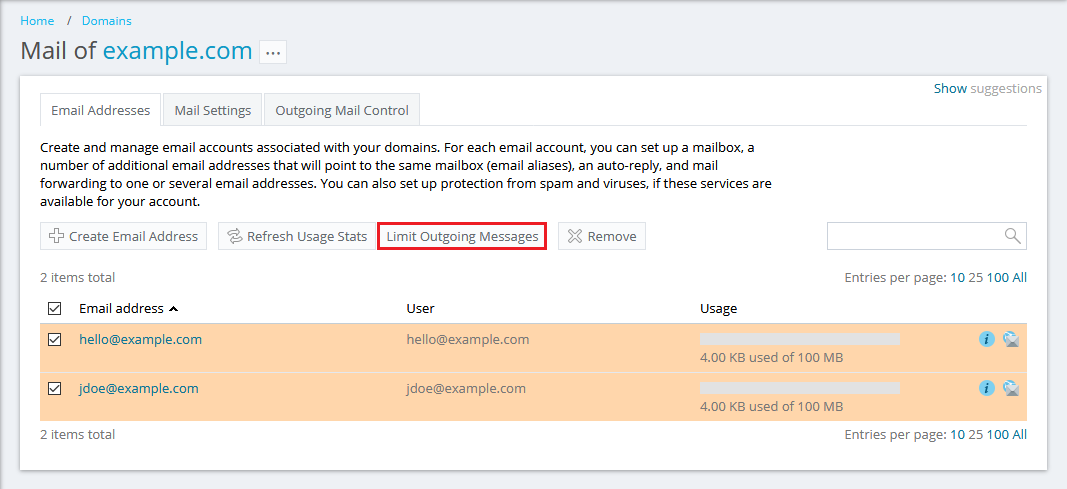Focus the search input field
Viewport: 1067px width, 489px height.
(x=914, y=236)
